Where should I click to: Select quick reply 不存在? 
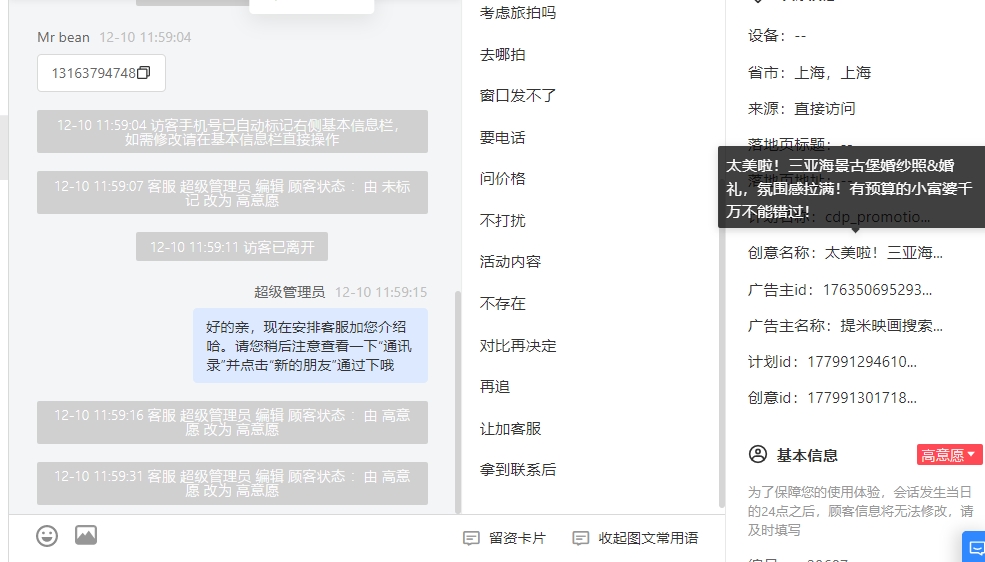click(503, 304)
